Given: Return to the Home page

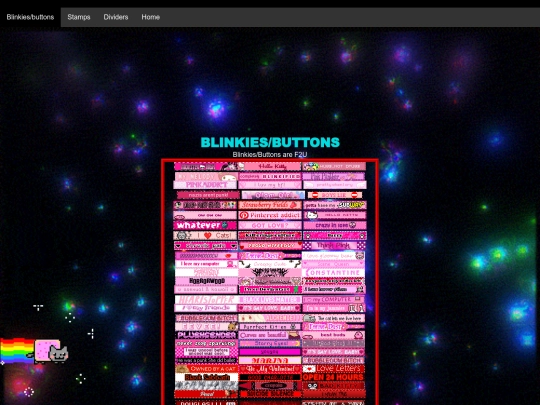Looking at the screenshot, I should pyautogui.click(x=150, y=17).
